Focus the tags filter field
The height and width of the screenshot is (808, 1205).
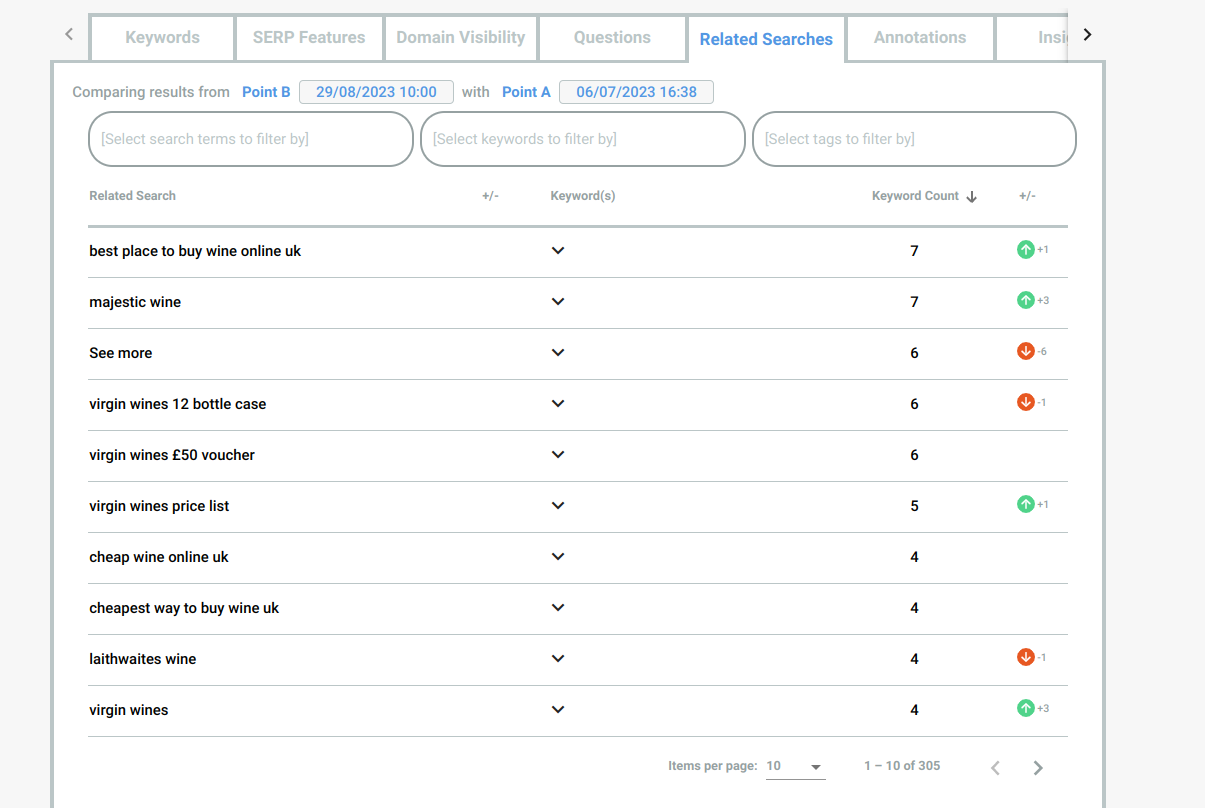[914, 139]
